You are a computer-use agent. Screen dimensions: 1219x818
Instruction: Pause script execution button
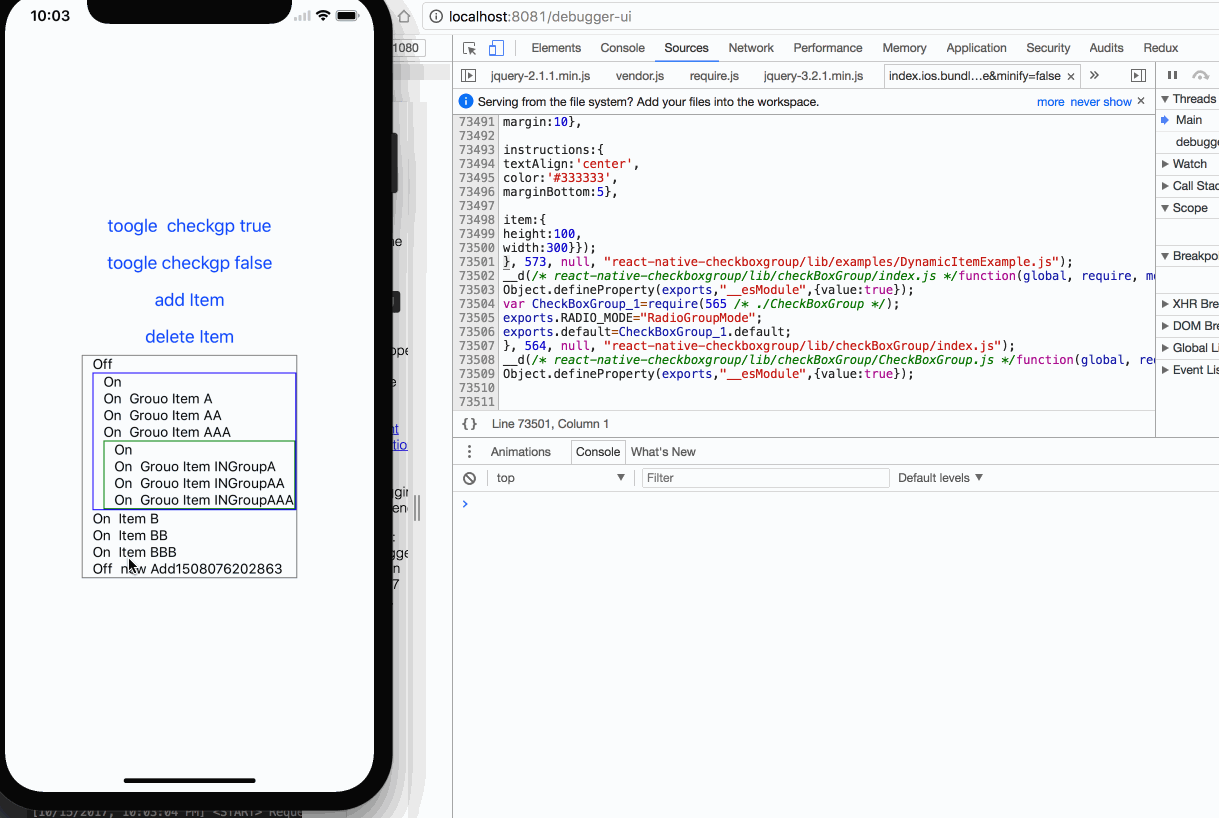(x=1172, y=76)
